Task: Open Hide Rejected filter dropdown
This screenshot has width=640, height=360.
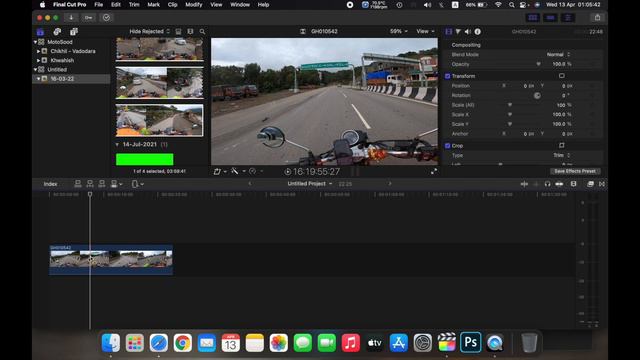Action: point(149,31)
